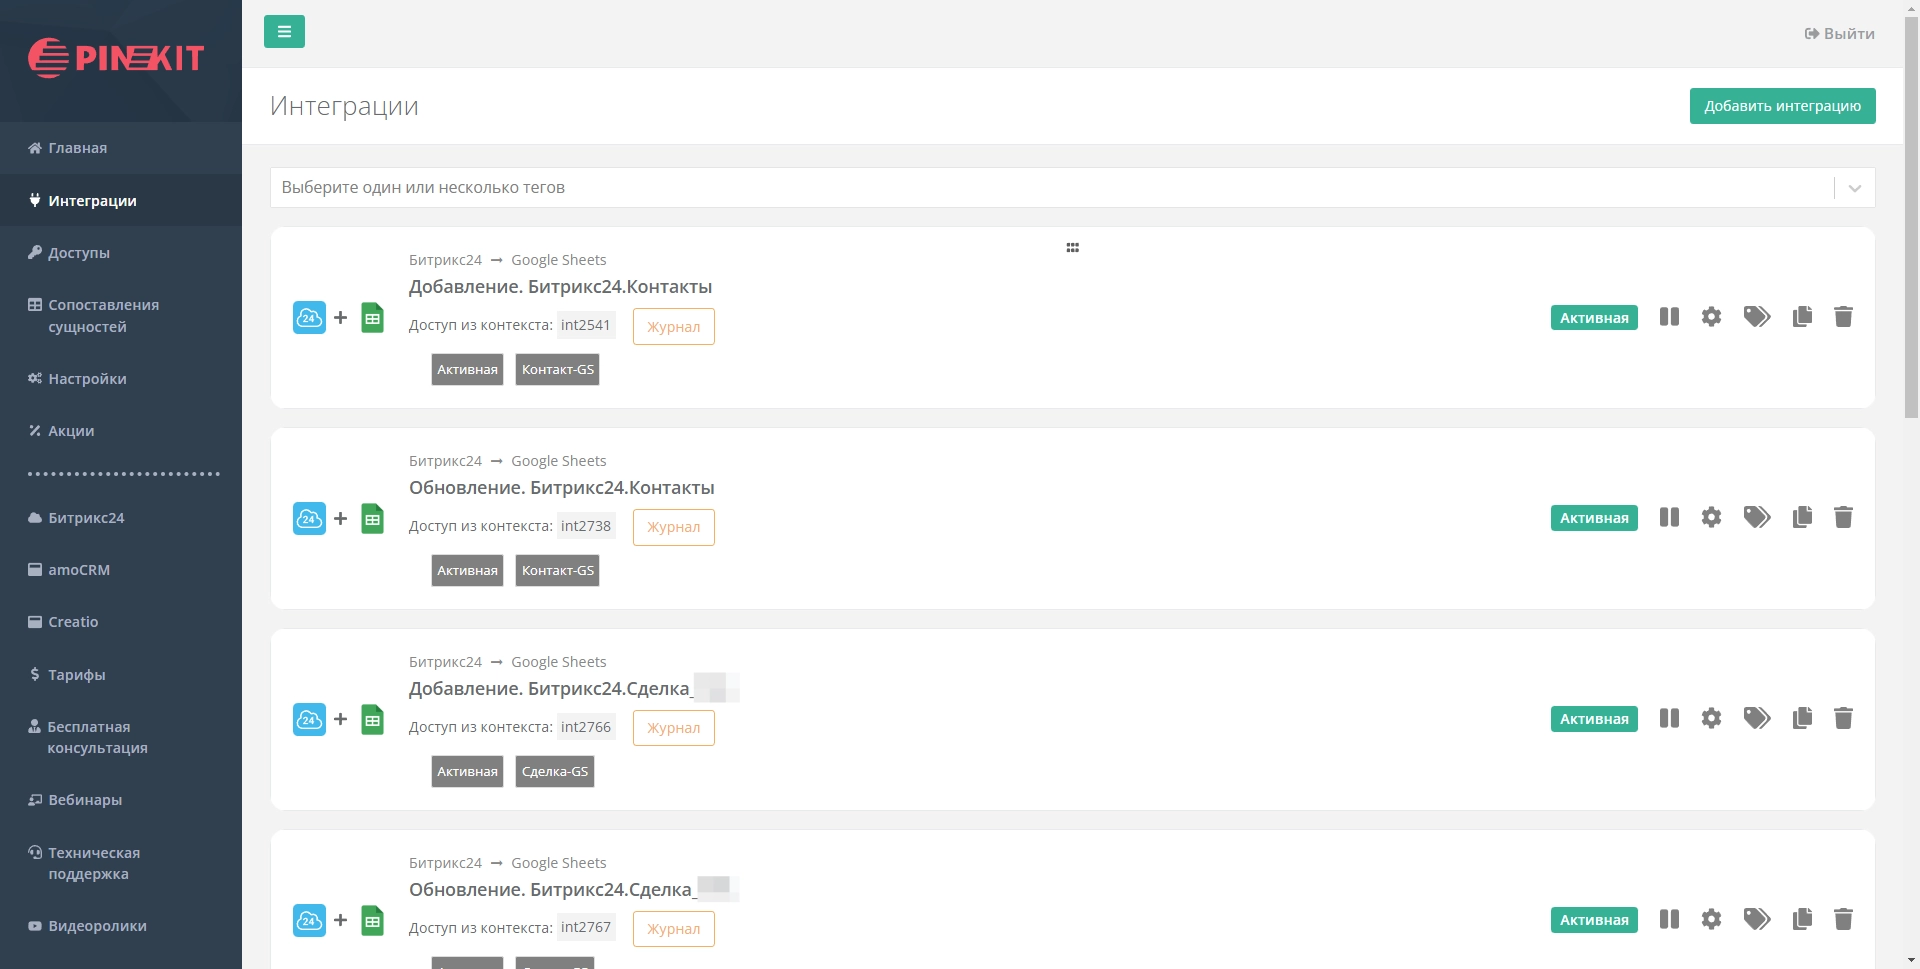Pause the int2766 Сделка integration
The height and width of the screenshot is (969, 1920).
click(1669, 718)
